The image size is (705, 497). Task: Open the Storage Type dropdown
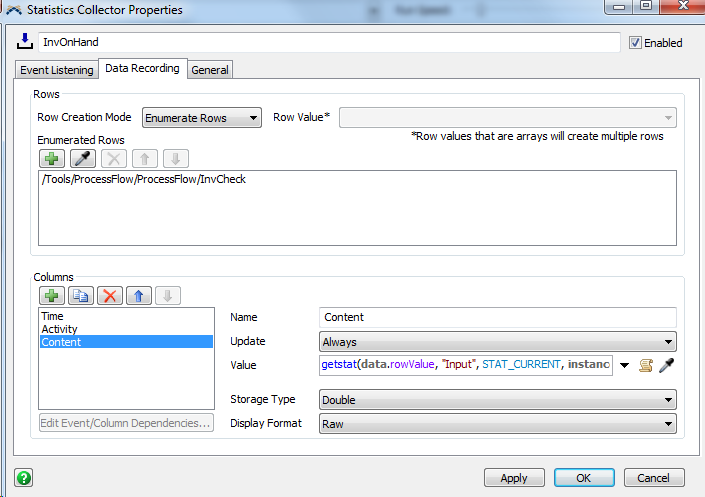point(497,400)
